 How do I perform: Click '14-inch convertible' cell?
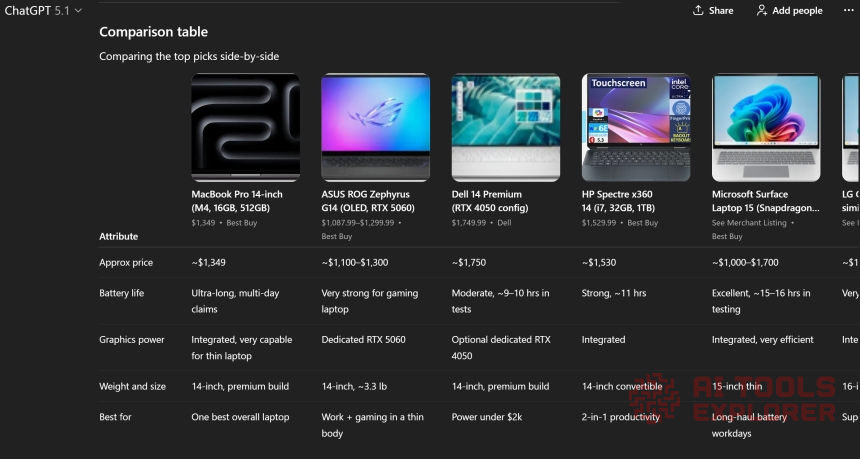[622, 387]
